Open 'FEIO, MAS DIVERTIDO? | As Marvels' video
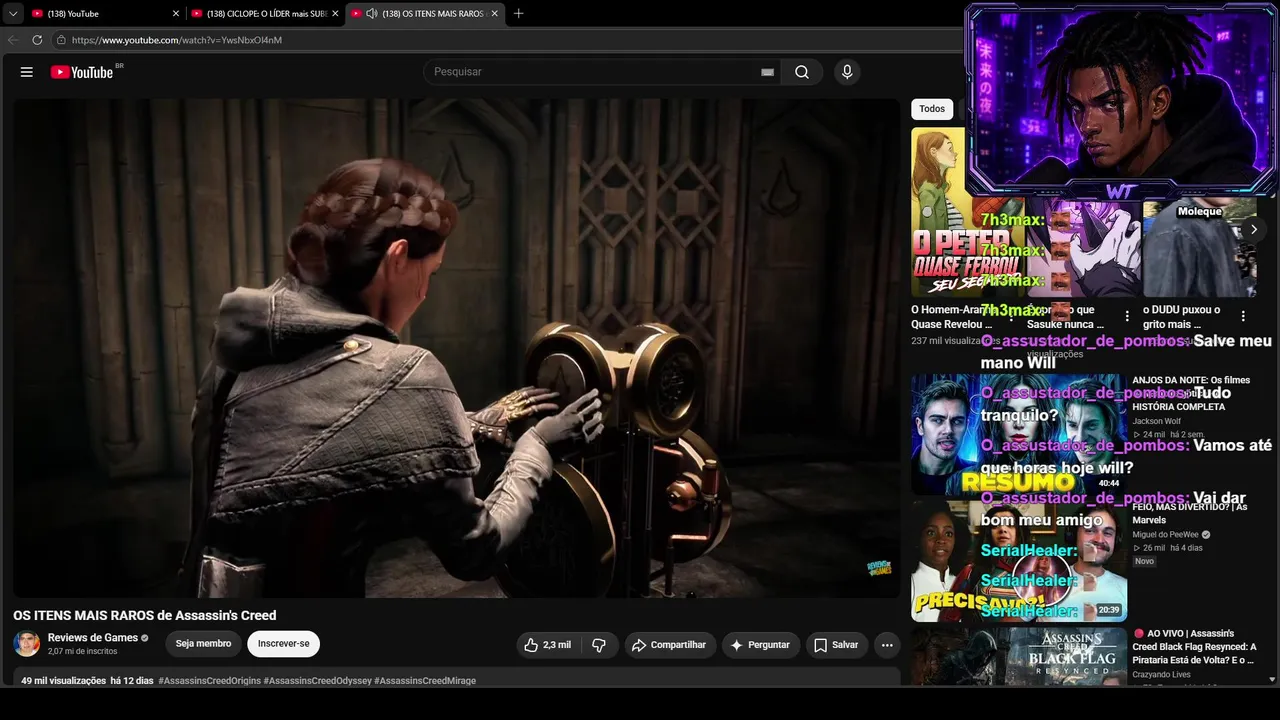This screenshot has width=1280, height=720. pyautogui.click(x=1190, y=513)
